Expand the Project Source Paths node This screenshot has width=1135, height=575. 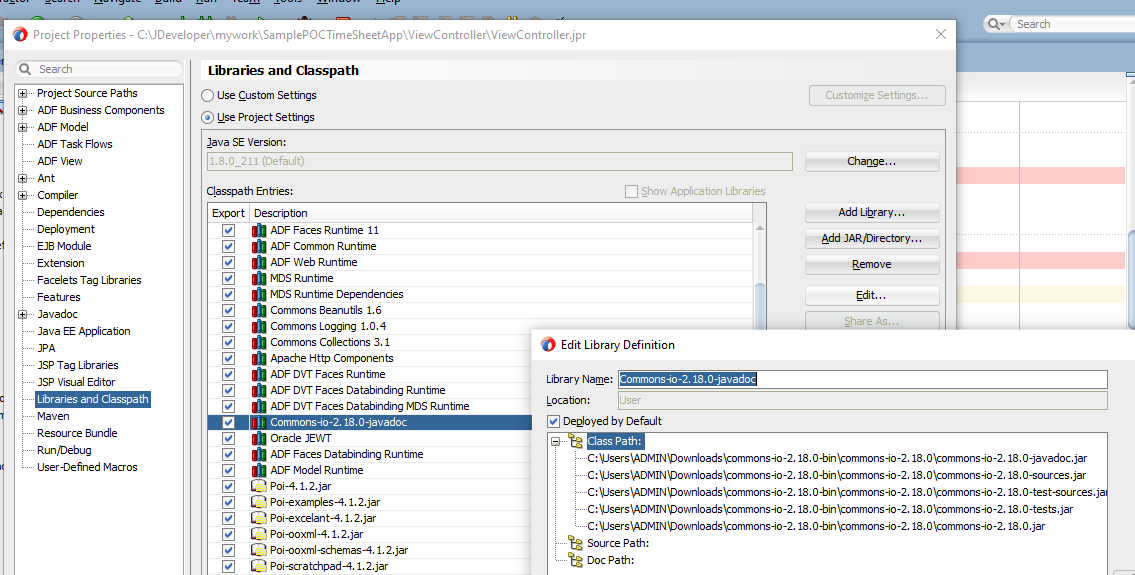pos(23,93)
